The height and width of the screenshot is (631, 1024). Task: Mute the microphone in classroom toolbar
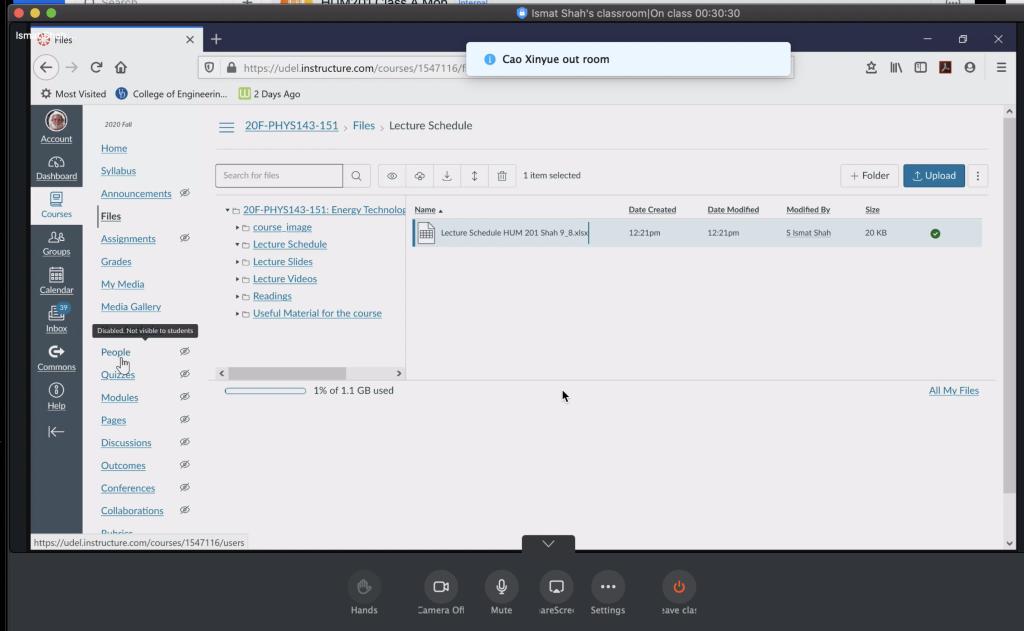[501, 587]
